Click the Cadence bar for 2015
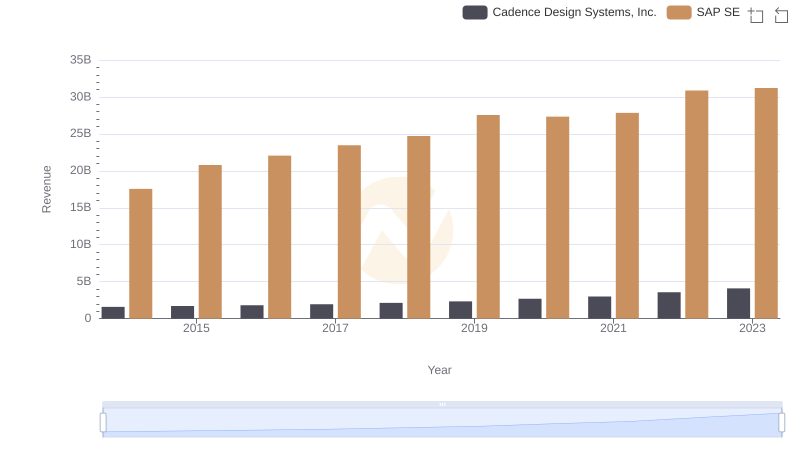The image size is (800, 461). pos(182,312)
